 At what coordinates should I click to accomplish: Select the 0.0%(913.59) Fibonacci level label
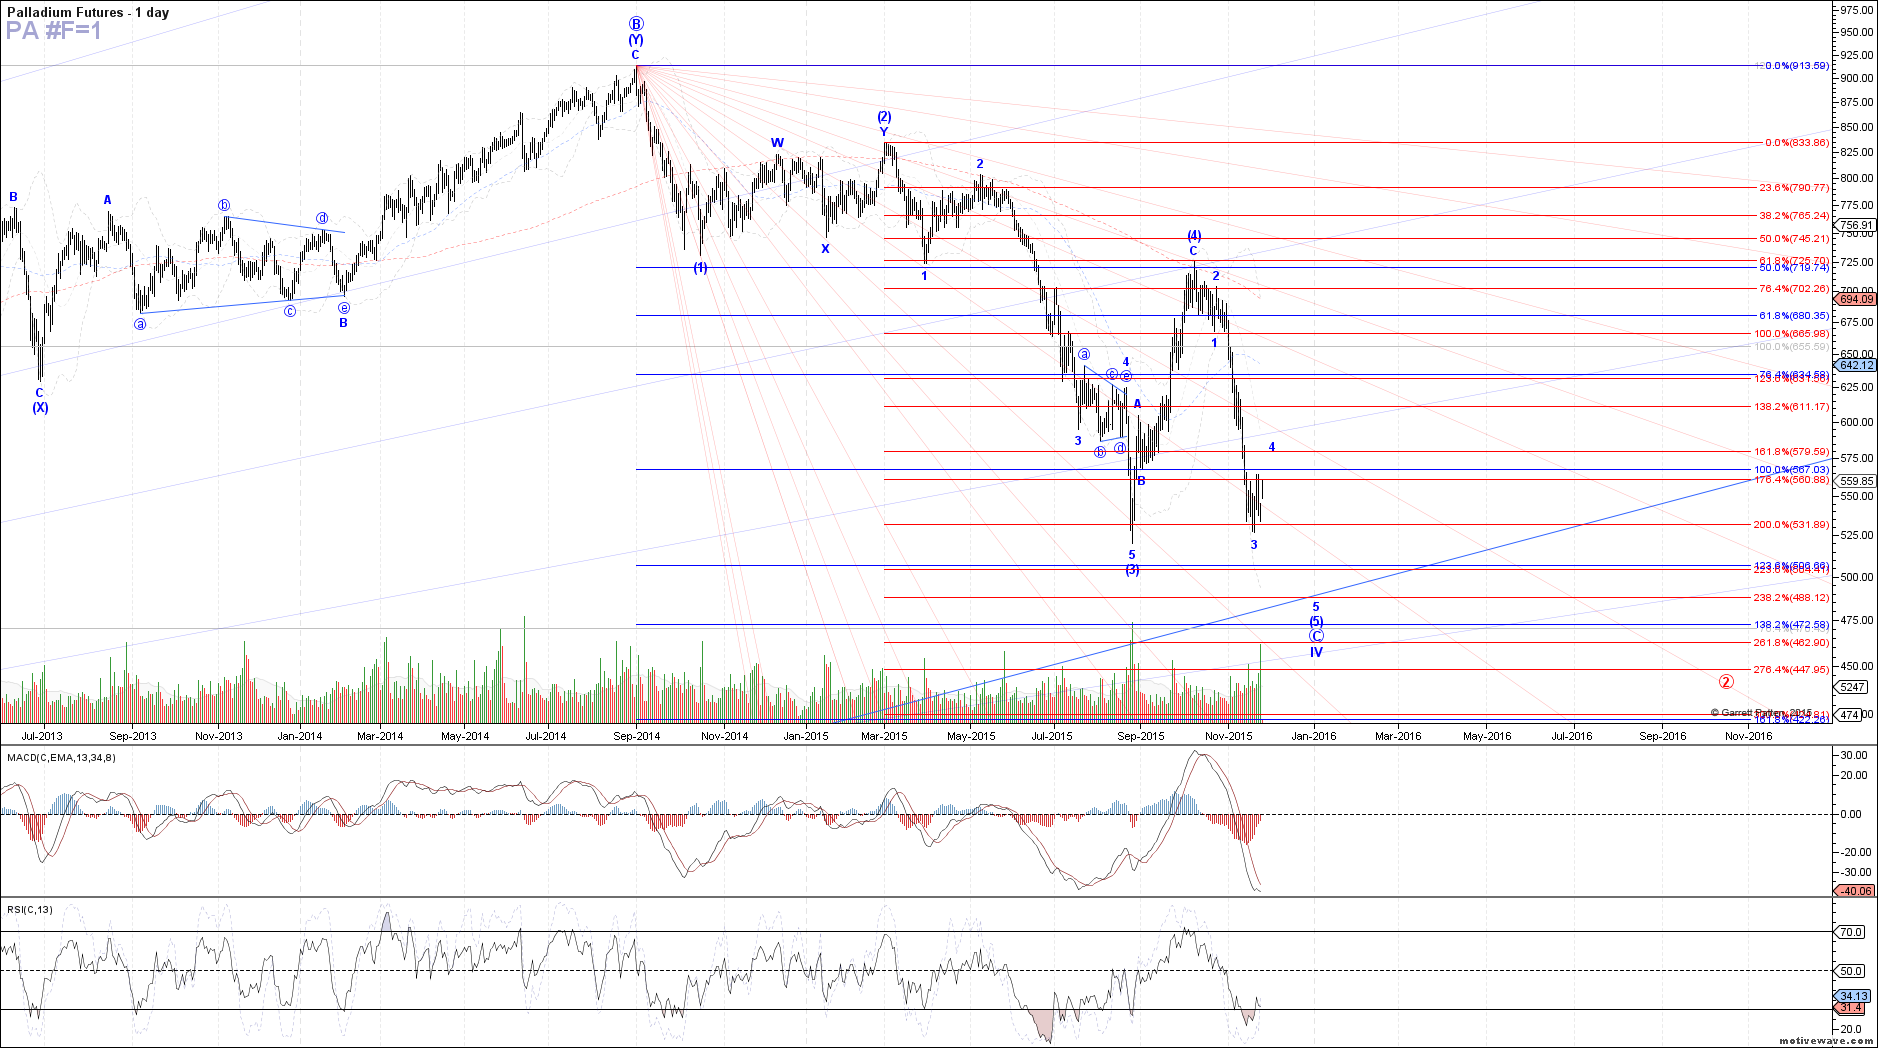[x=1796, y=66]
